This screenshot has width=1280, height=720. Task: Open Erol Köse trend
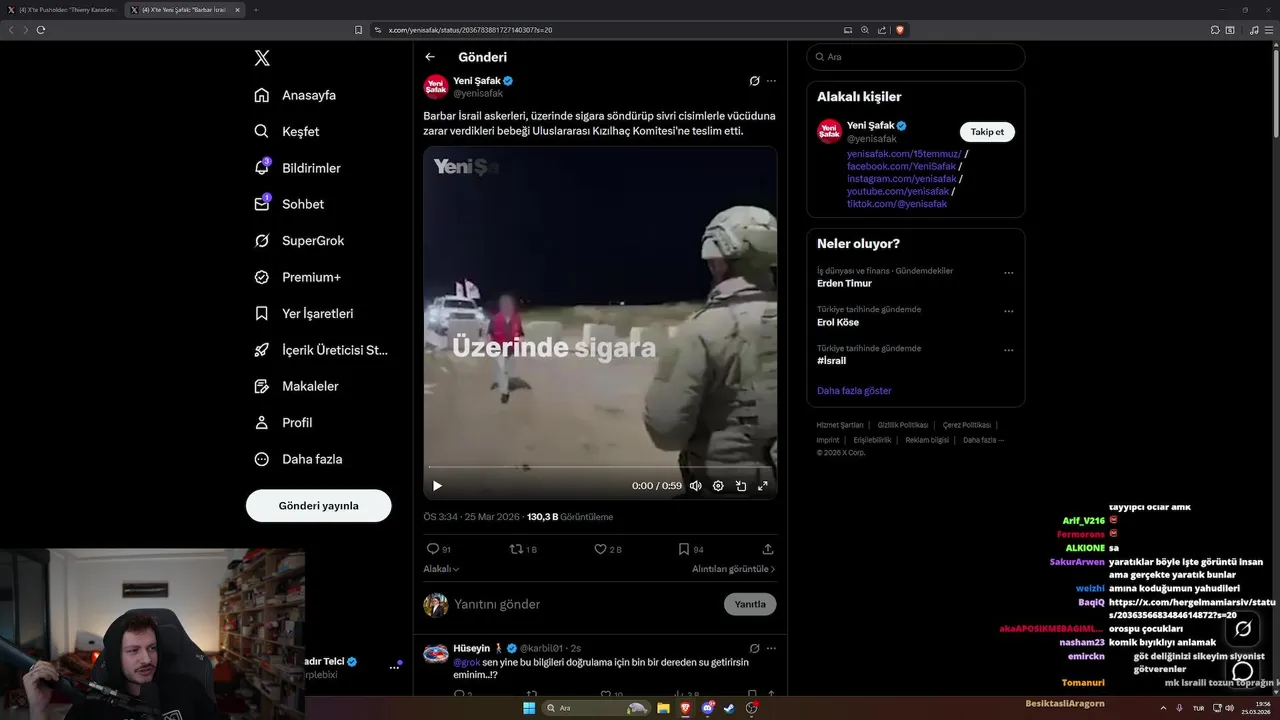point(838,322)
